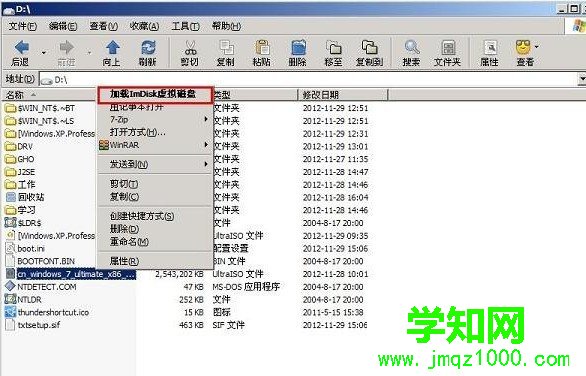The image size is (586, 376).
Task: Toggle the Folders (文件夹) pane icon
Action: pos(448,48)
